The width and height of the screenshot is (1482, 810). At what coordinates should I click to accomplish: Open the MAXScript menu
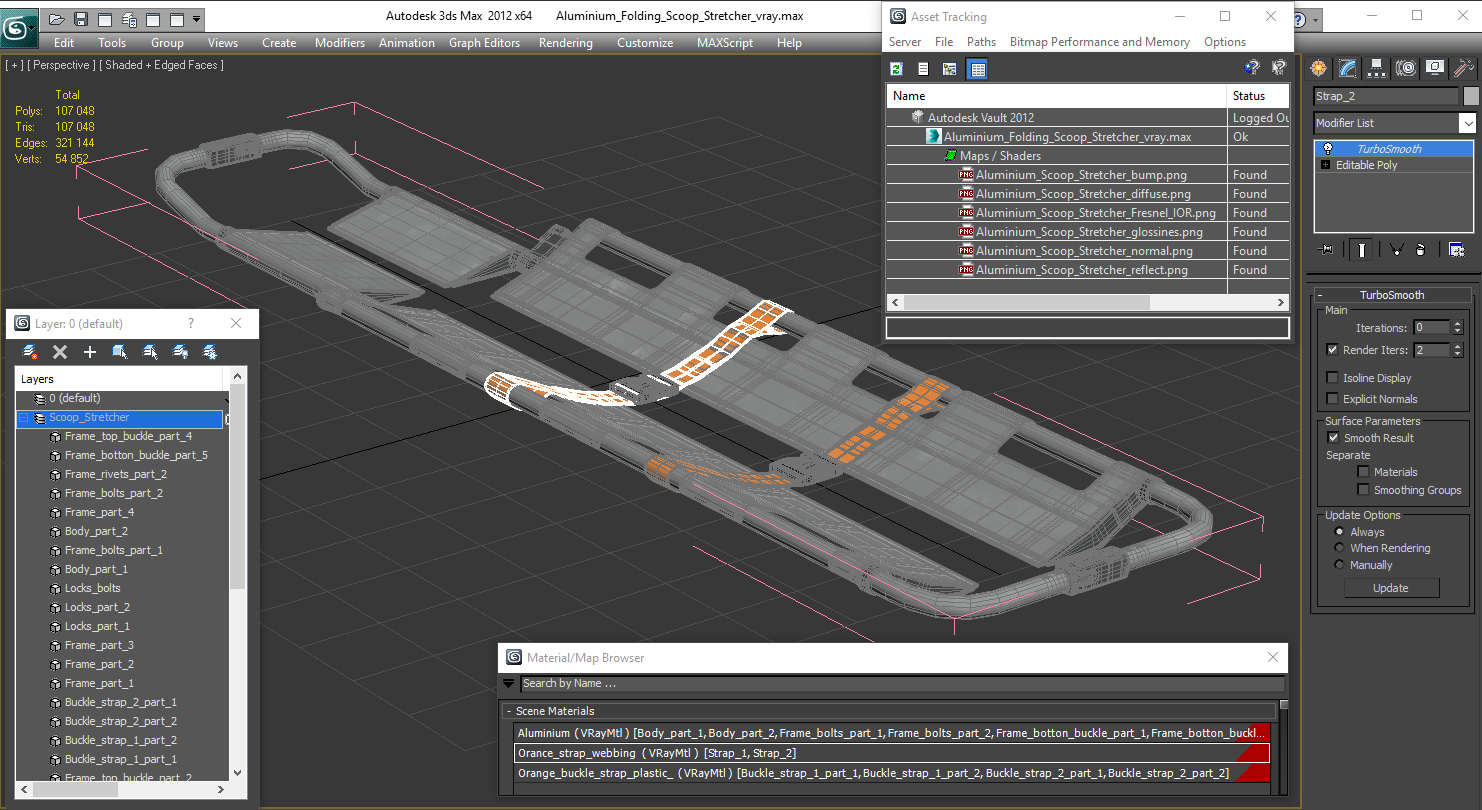725,43
